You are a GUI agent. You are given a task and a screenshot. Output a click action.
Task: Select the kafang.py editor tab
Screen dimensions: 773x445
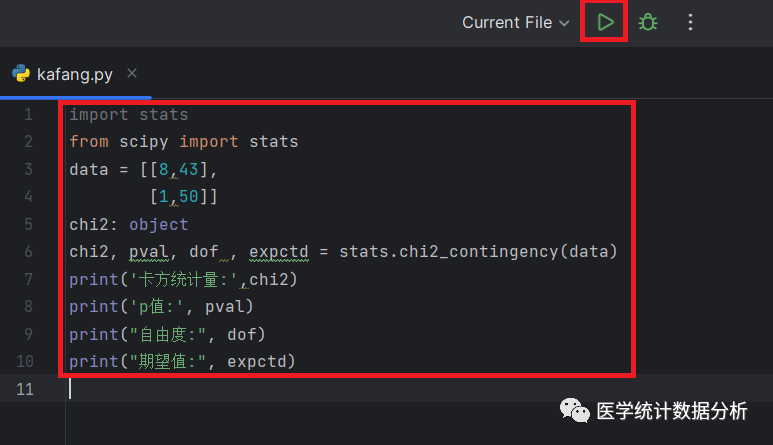tap(74, 74)
